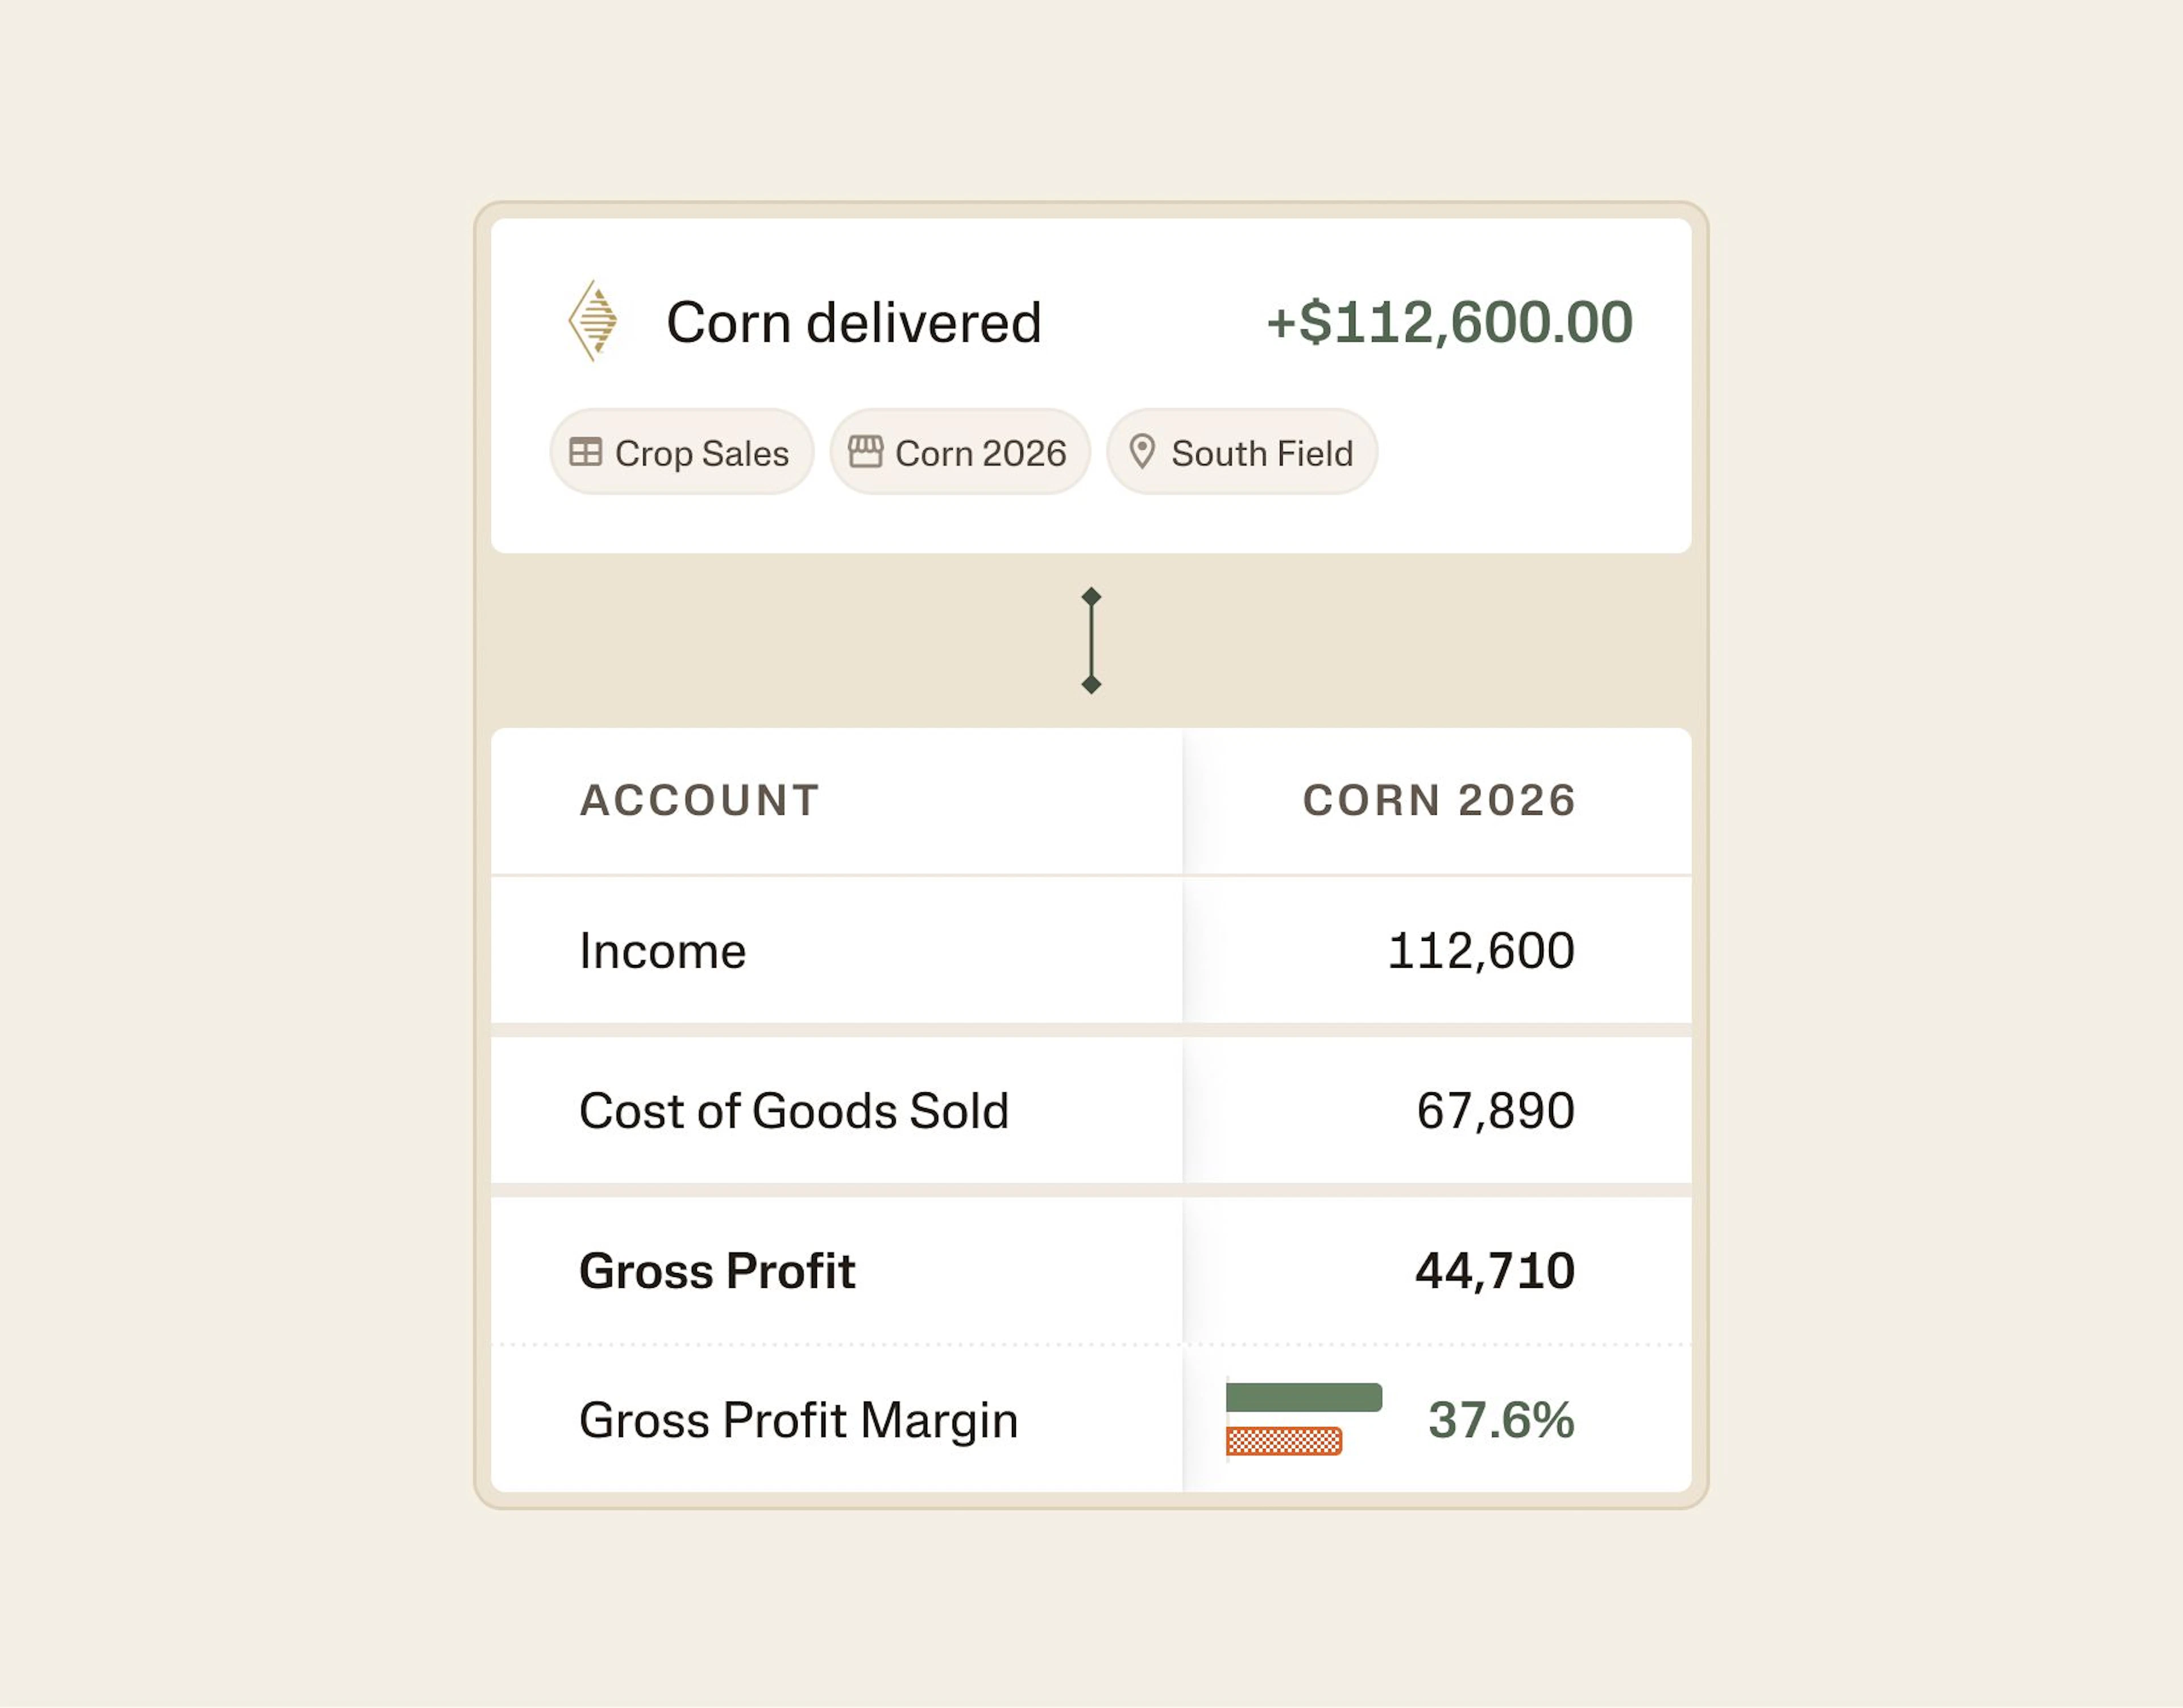Click the Income value 112,600
Viewport: 2183px width, 1708px height.
coord(1481,951)
